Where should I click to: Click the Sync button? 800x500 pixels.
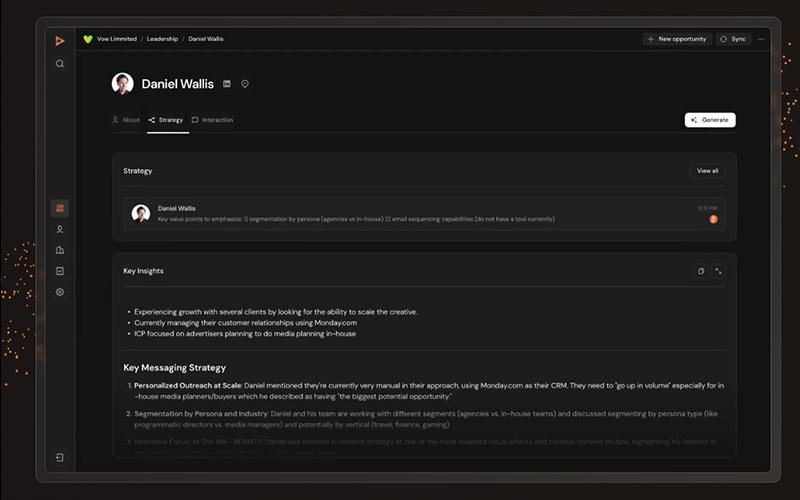(733, 39)
